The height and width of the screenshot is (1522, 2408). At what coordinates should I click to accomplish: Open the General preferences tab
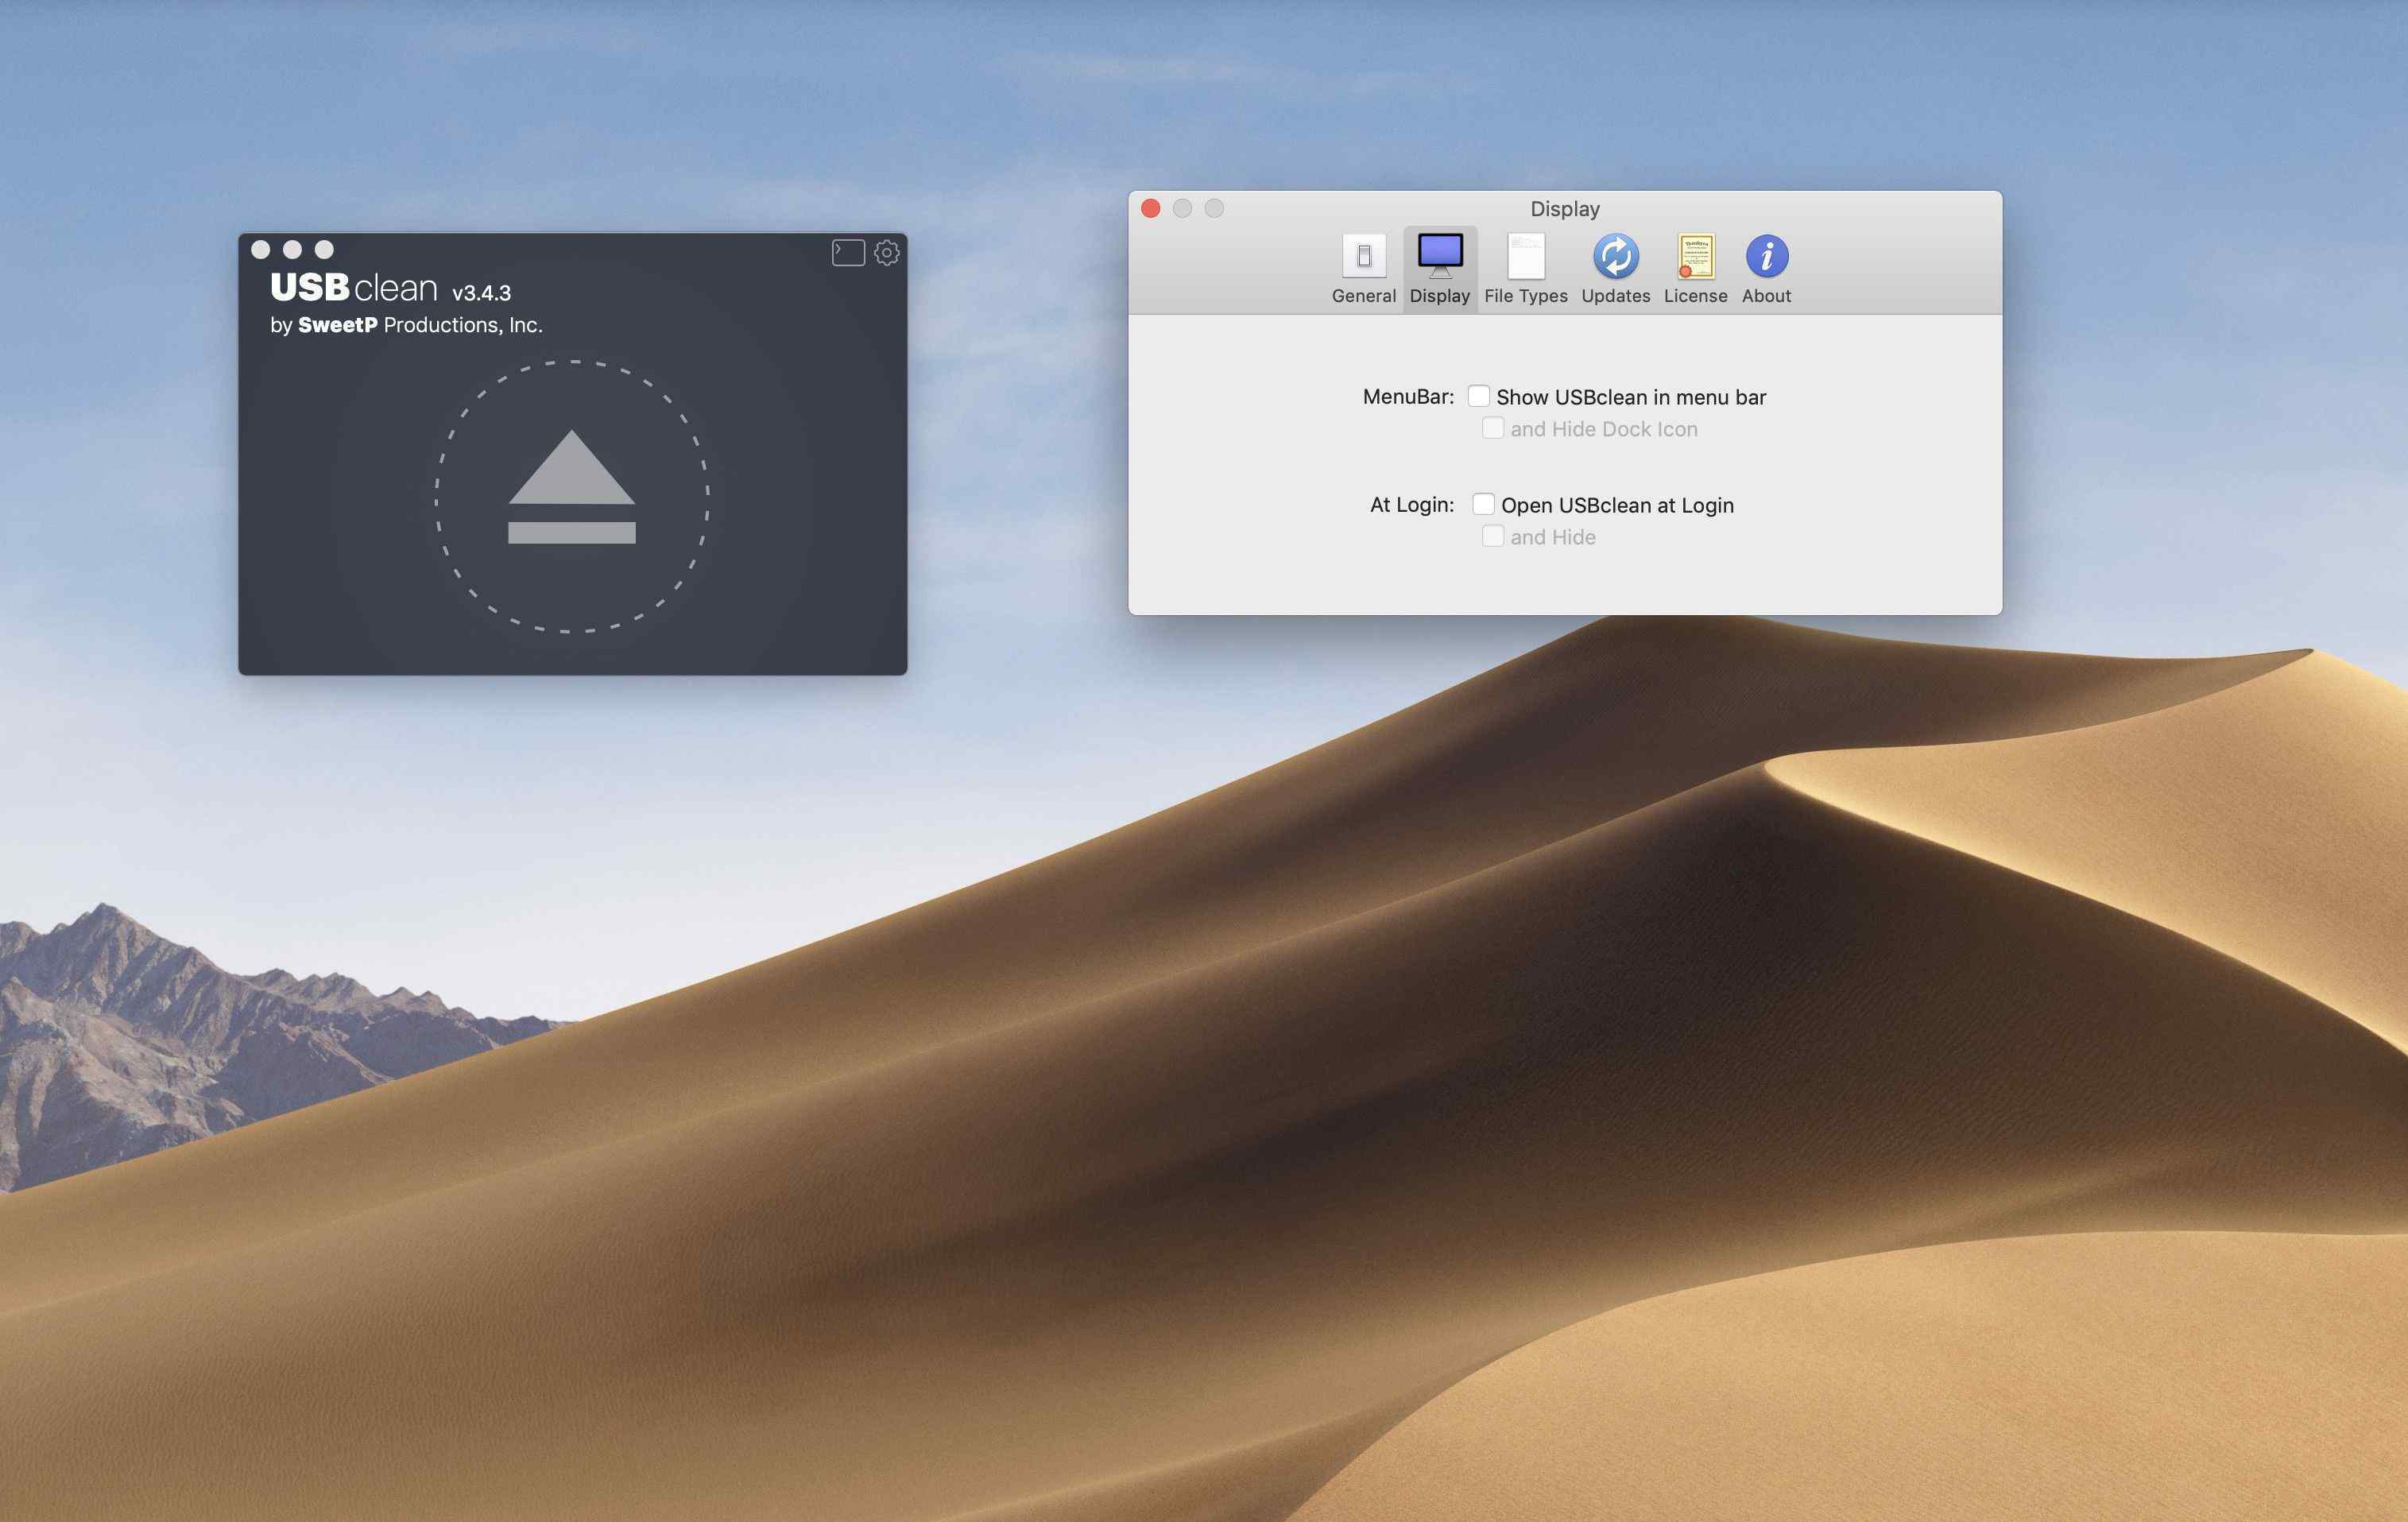(1363, 268)
